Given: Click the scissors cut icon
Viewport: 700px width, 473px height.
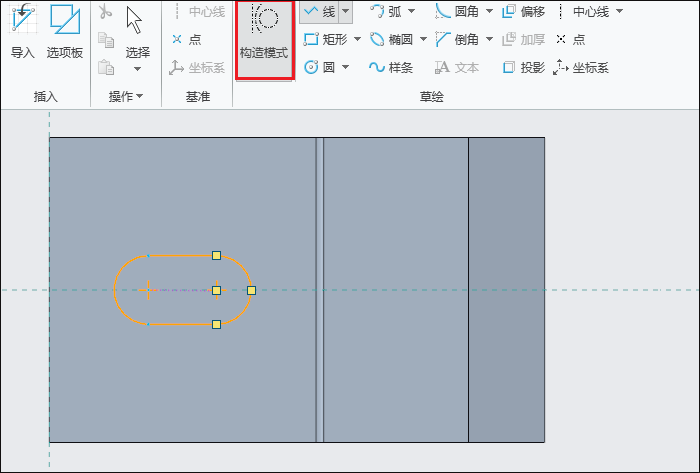Looking at the screenshot, I should 105,12.
